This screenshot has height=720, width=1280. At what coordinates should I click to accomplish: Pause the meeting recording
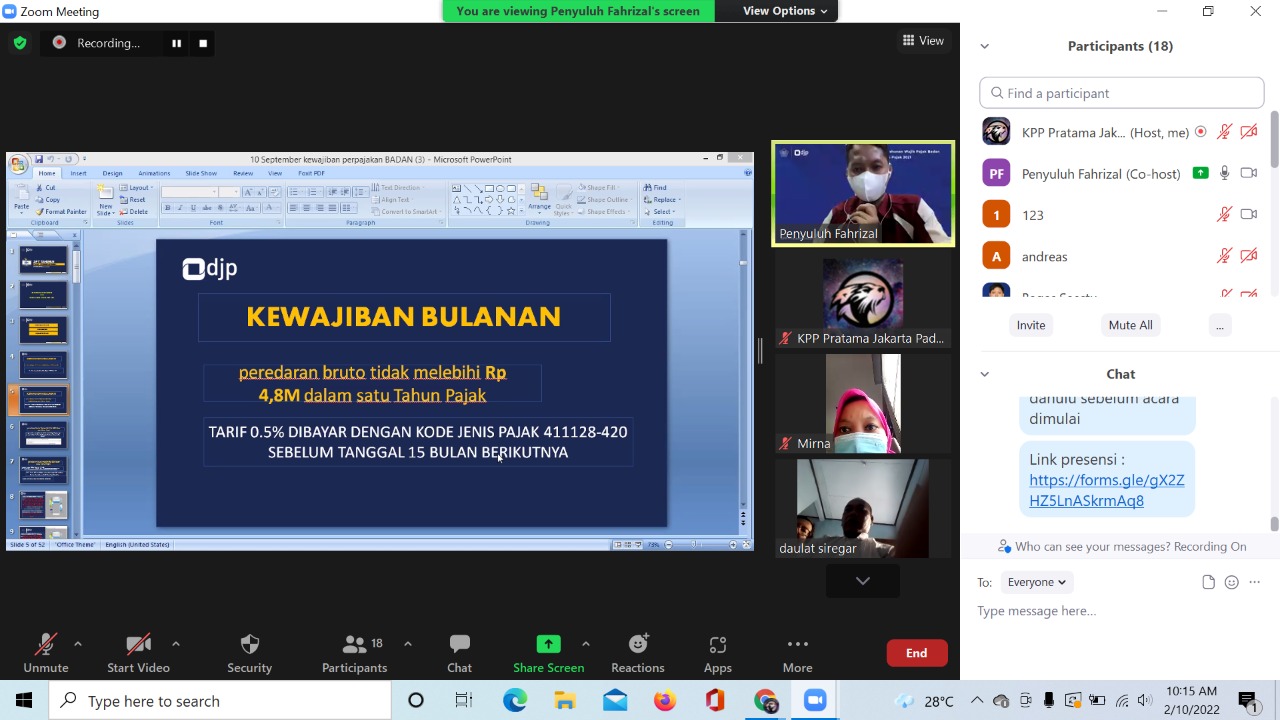[176, 43]
